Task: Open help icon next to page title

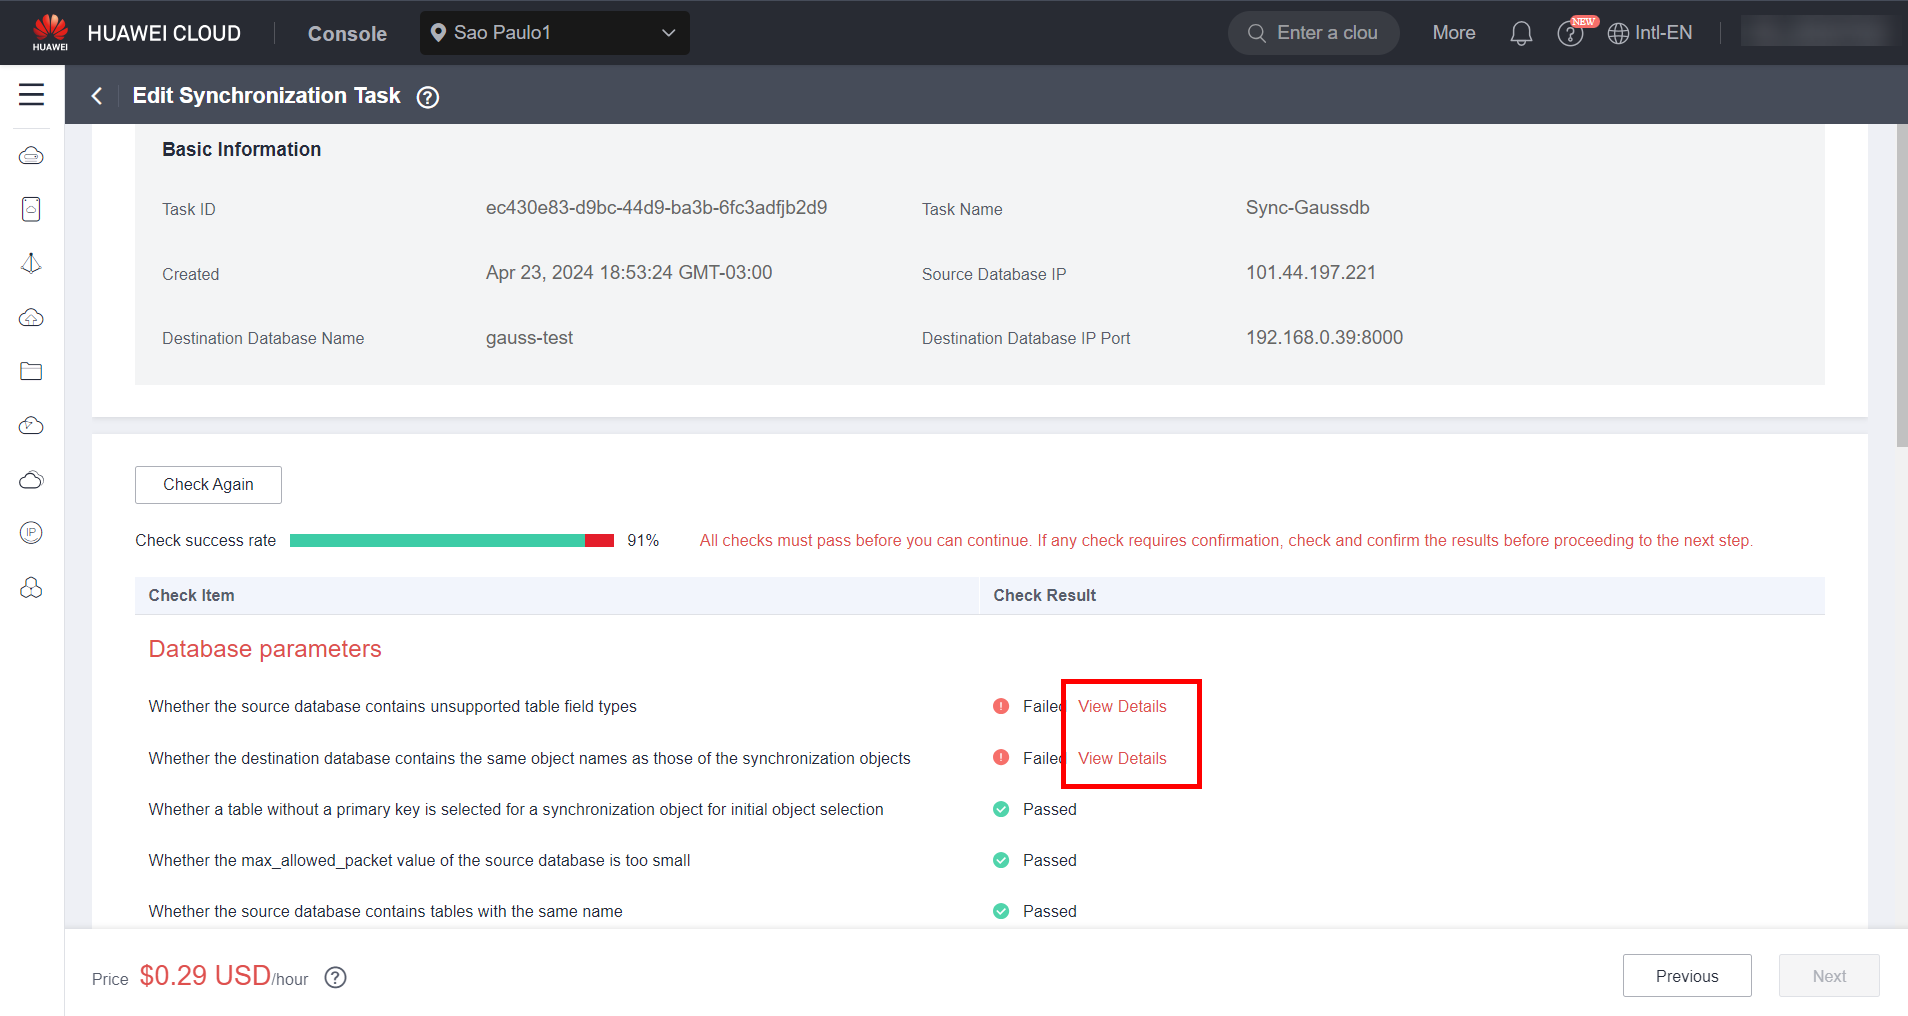Action: [x=428, y=97]
